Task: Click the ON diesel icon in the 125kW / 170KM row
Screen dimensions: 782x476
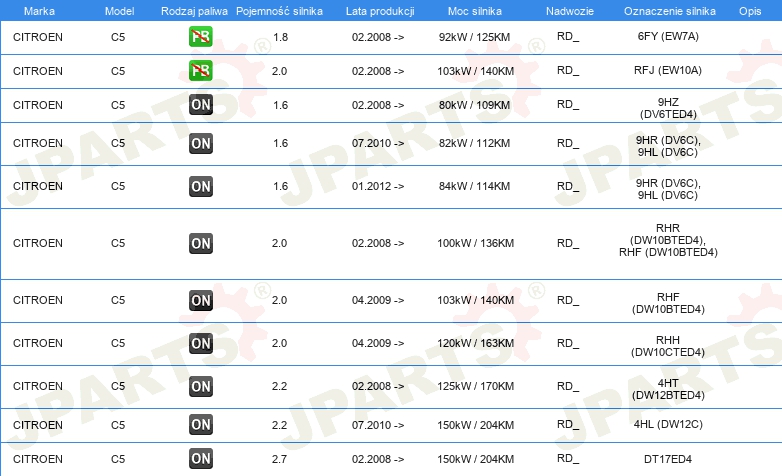Action: (x=201, y=386)
